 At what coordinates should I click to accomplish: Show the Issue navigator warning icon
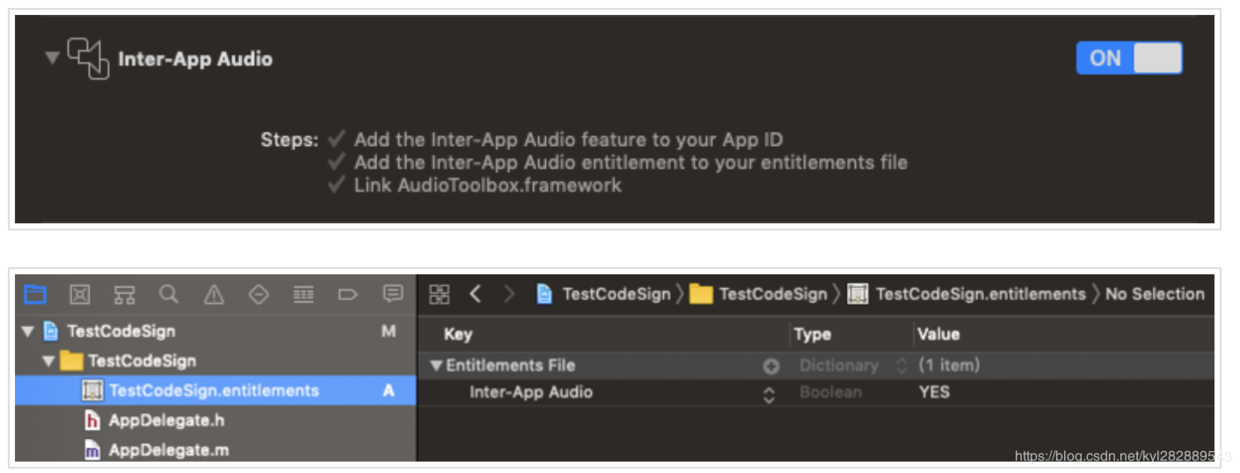point(214,294)
